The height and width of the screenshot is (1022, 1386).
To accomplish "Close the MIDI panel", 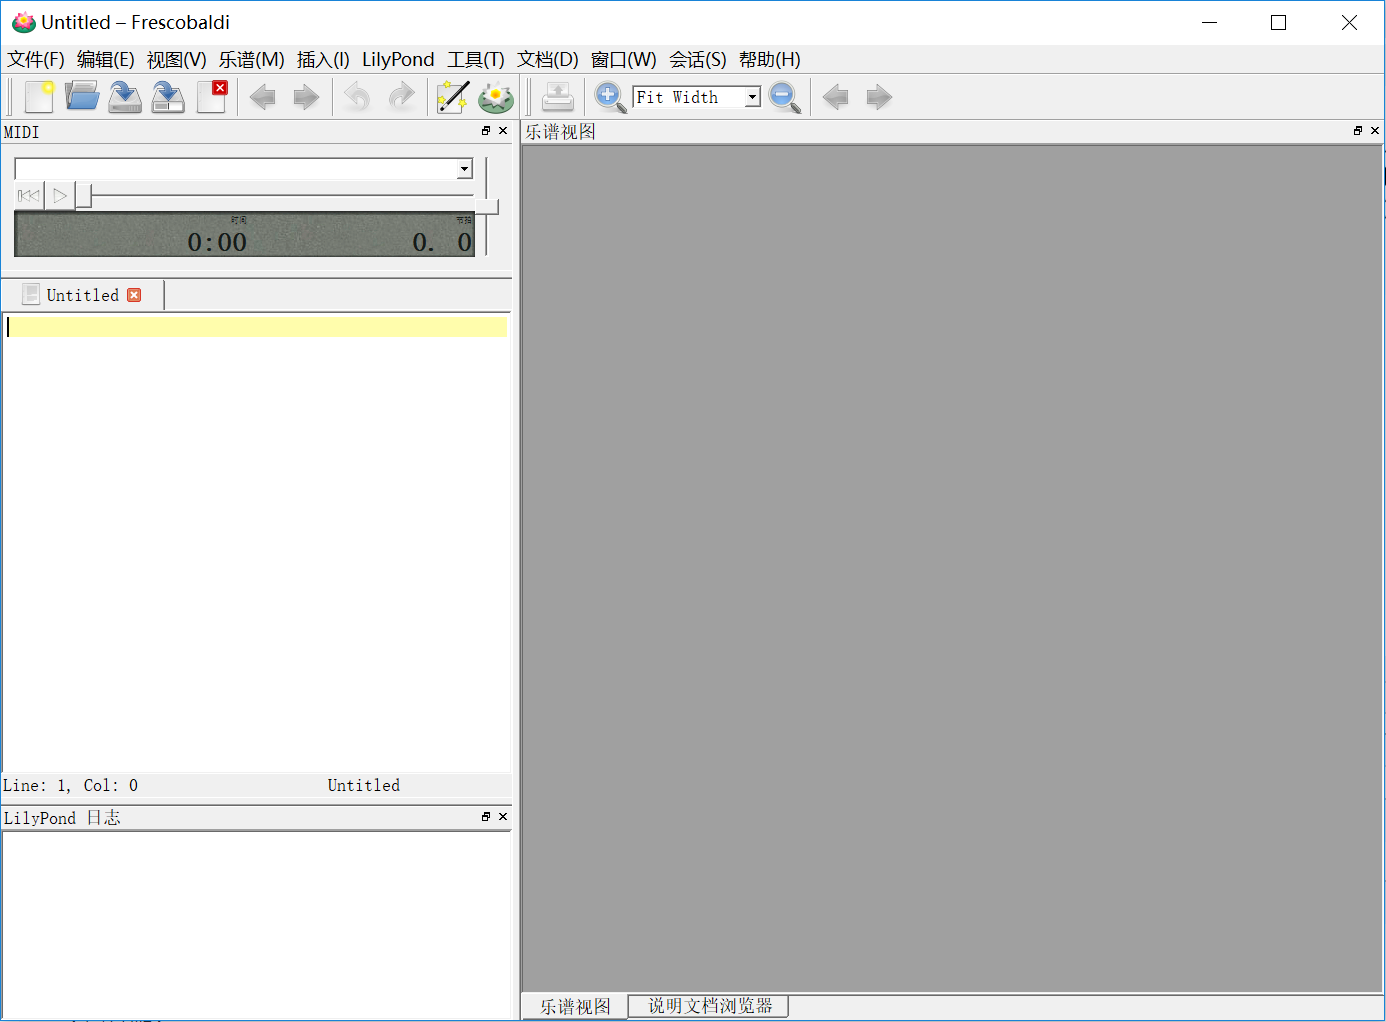I will (x=503, y=131).
